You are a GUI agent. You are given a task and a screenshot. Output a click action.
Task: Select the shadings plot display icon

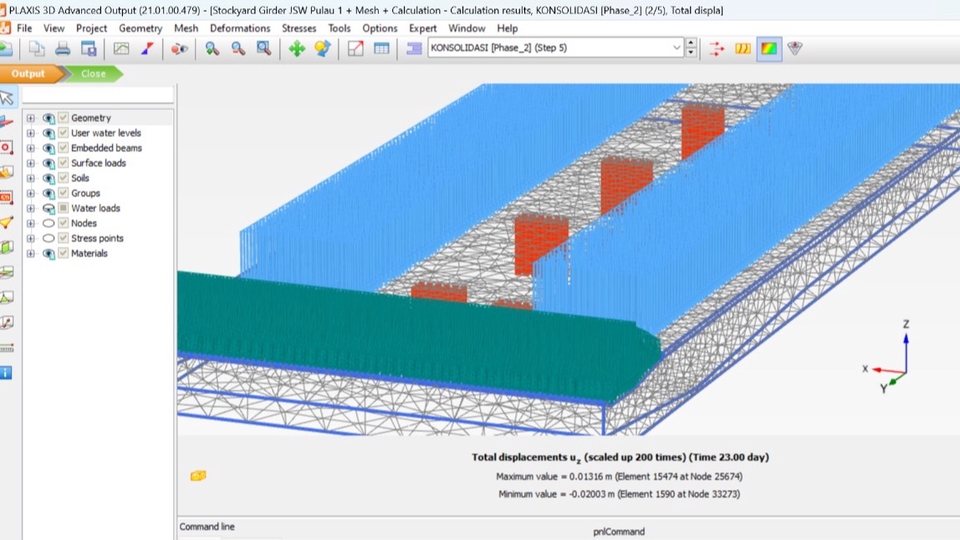768,48
